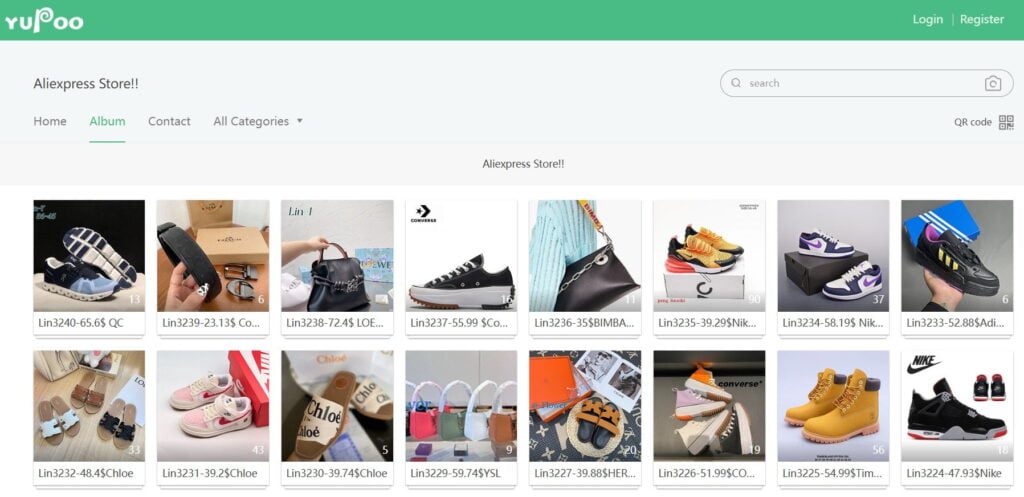Open Lin3229 YSL bags album thumbnail
This screenshot has height=497, width=1024.
(461, 406)
